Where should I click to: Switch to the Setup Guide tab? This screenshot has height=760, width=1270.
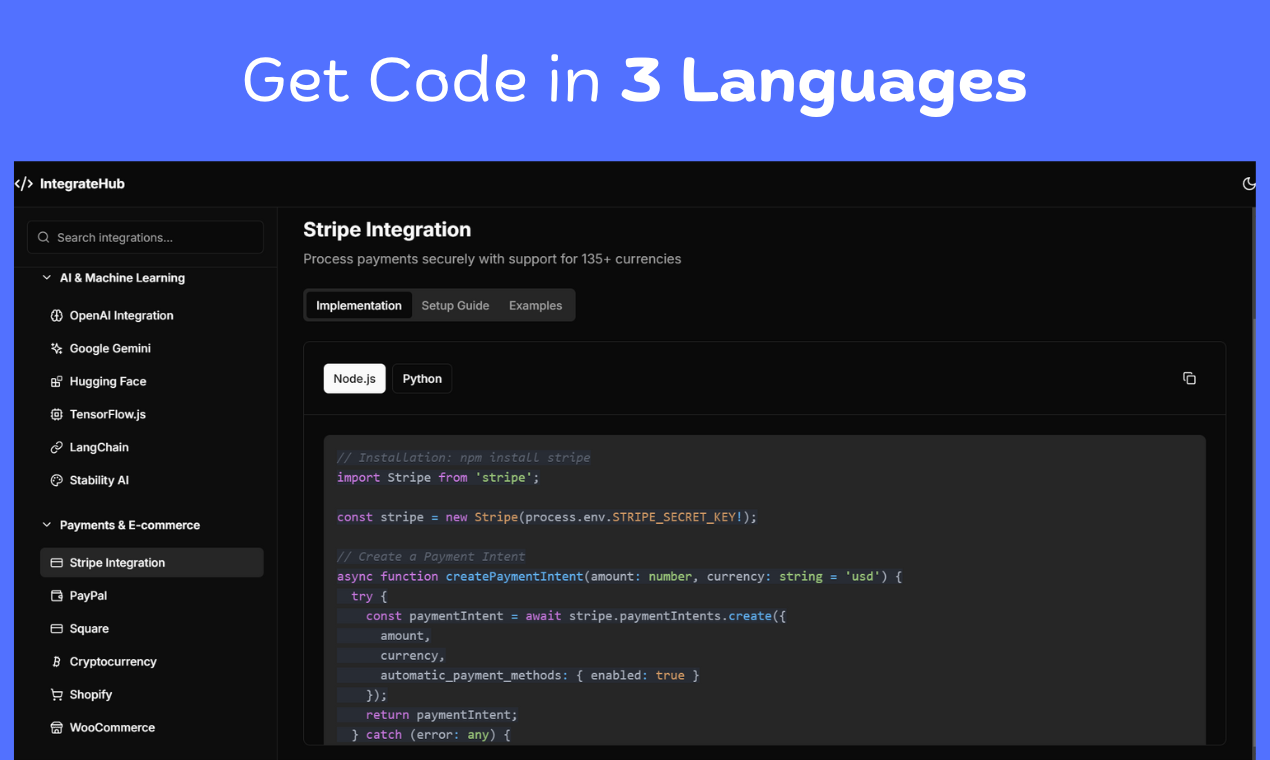click(455, 306)
